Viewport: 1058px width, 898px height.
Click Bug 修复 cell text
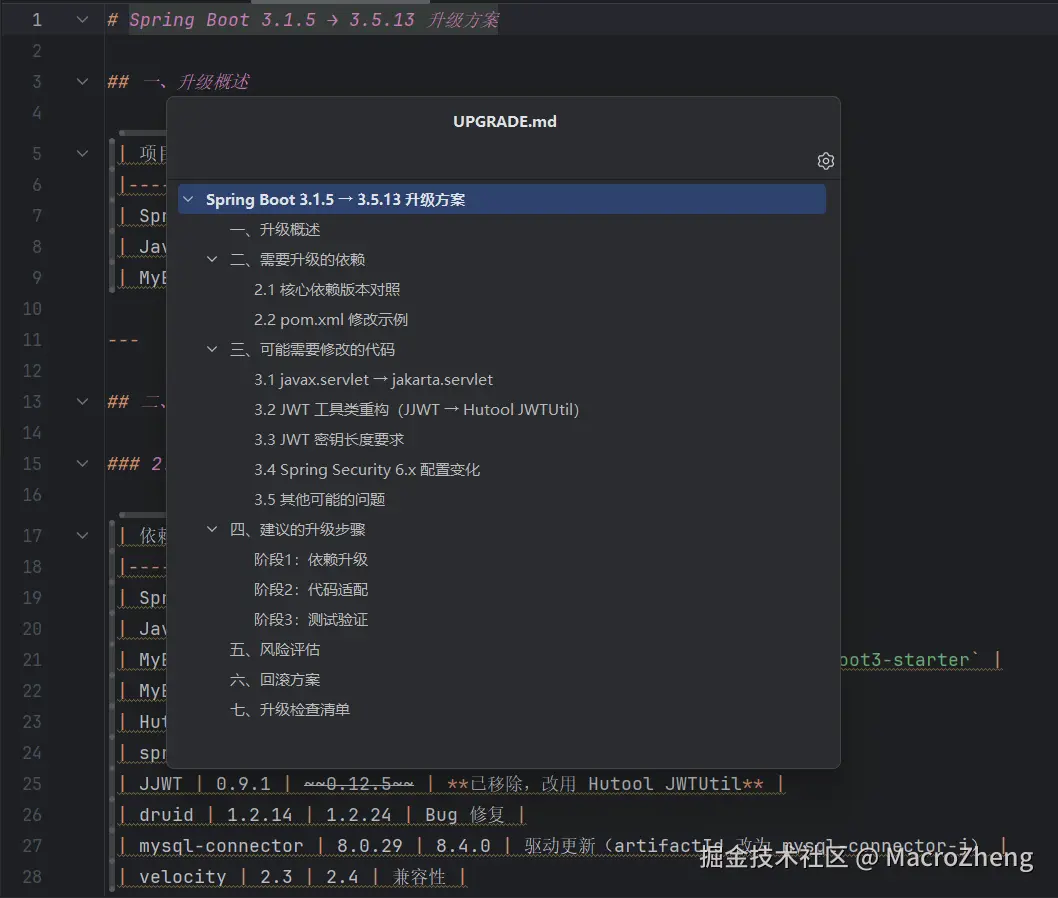coord(465,814)
